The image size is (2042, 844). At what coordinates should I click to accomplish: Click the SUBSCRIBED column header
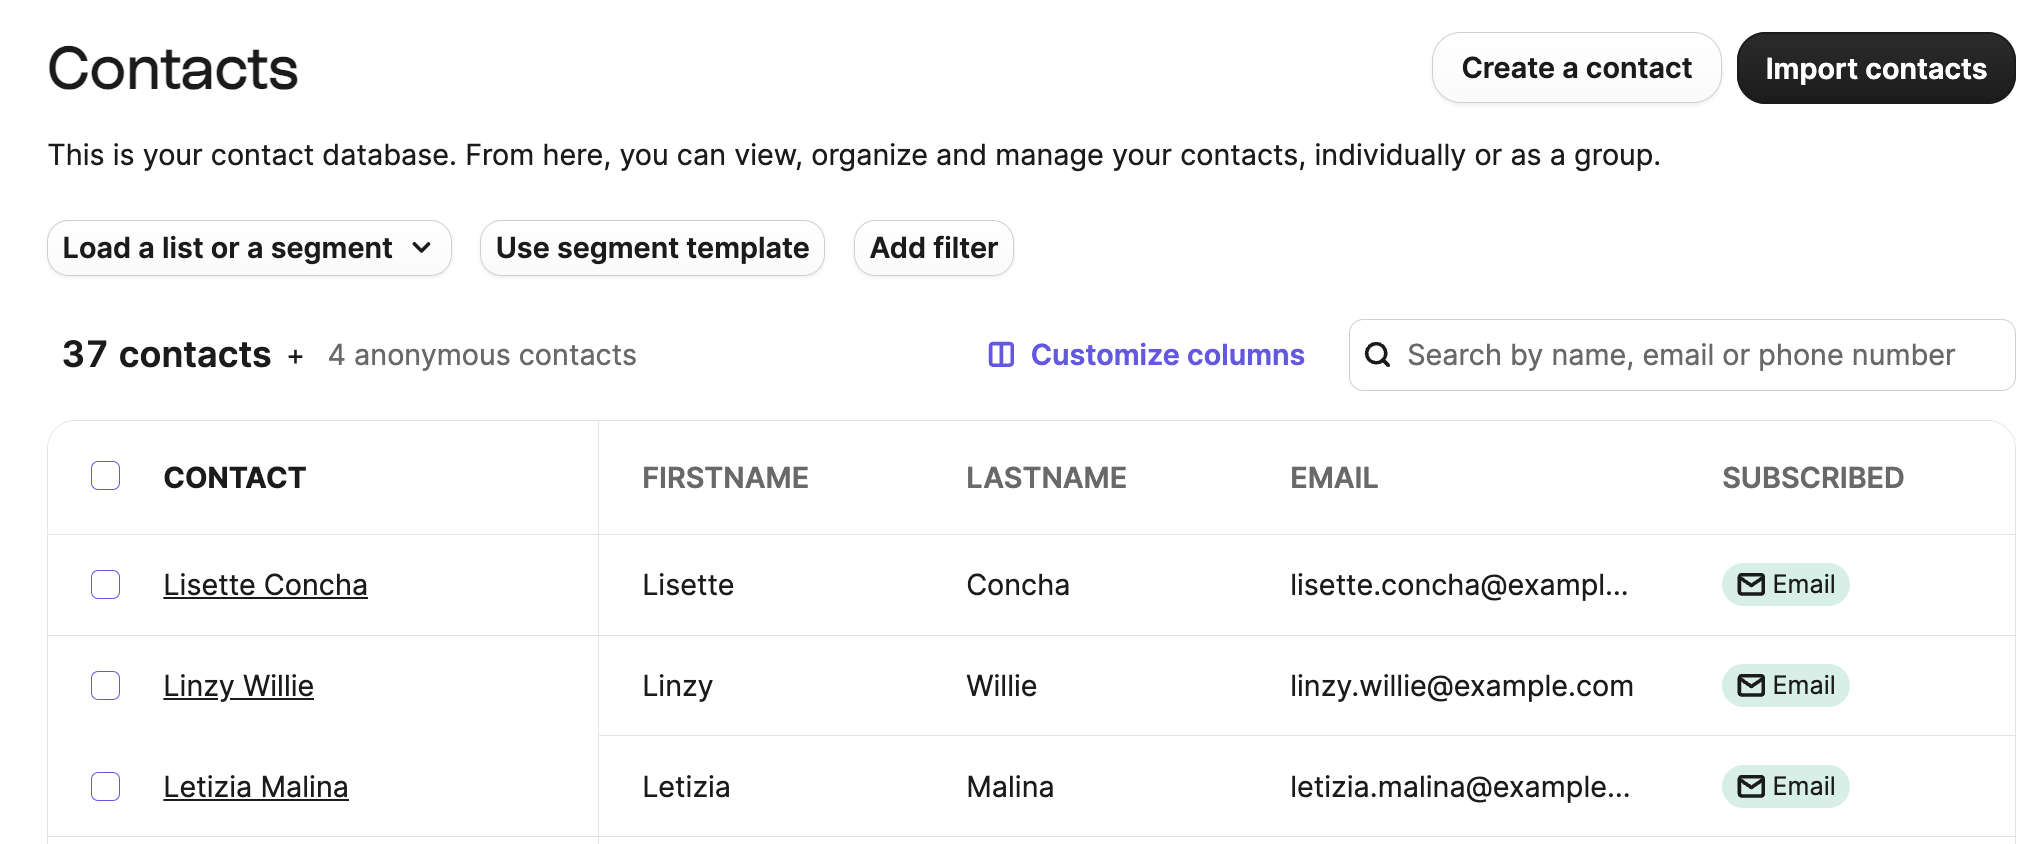pyautogui.click(x=1812, y=478)
